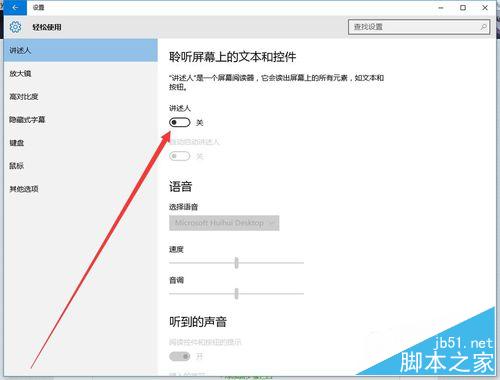Adjust the 音调 slider handle
The width and height of the screenshot is (500, 380).
click(236, 294)
